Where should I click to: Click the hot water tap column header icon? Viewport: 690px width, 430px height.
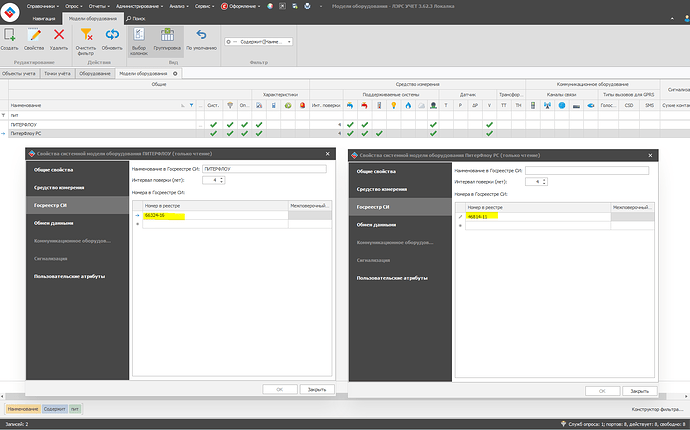tap(364, 105)
